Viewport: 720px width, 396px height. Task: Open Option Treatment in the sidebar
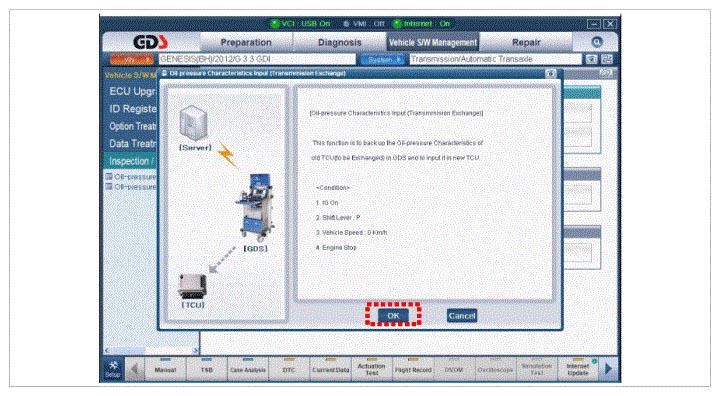point(132,126)
